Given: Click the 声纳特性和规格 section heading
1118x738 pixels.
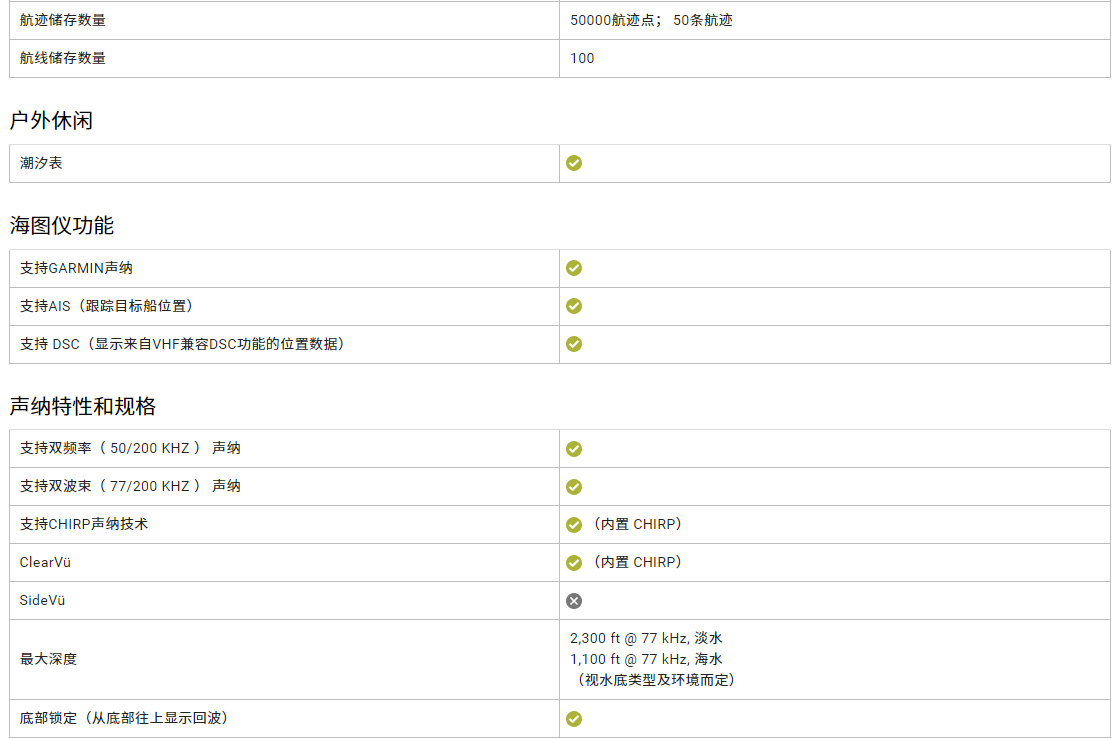Looking at the screenshot, I should 83,407.
